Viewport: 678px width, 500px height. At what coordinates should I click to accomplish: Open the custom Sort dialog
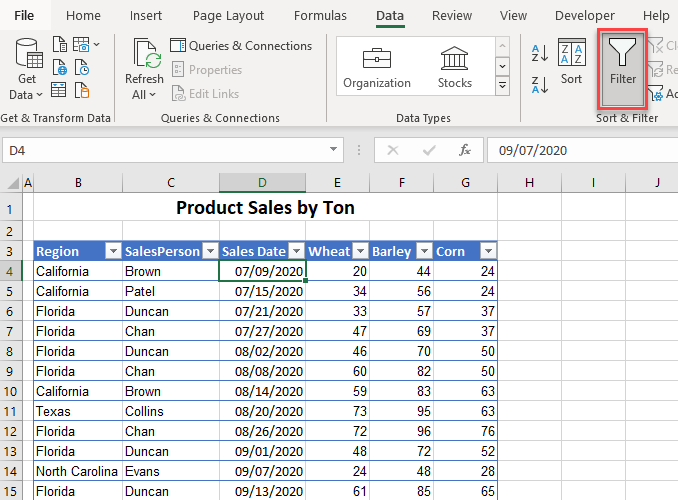(571, 64)
